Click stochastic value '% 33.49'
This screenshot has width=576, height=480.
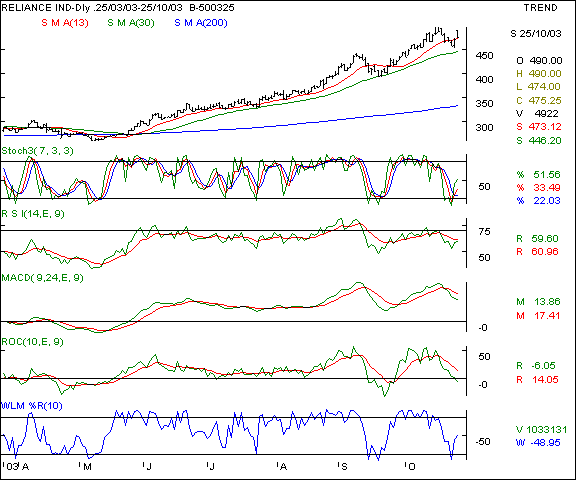coord(538,188)
